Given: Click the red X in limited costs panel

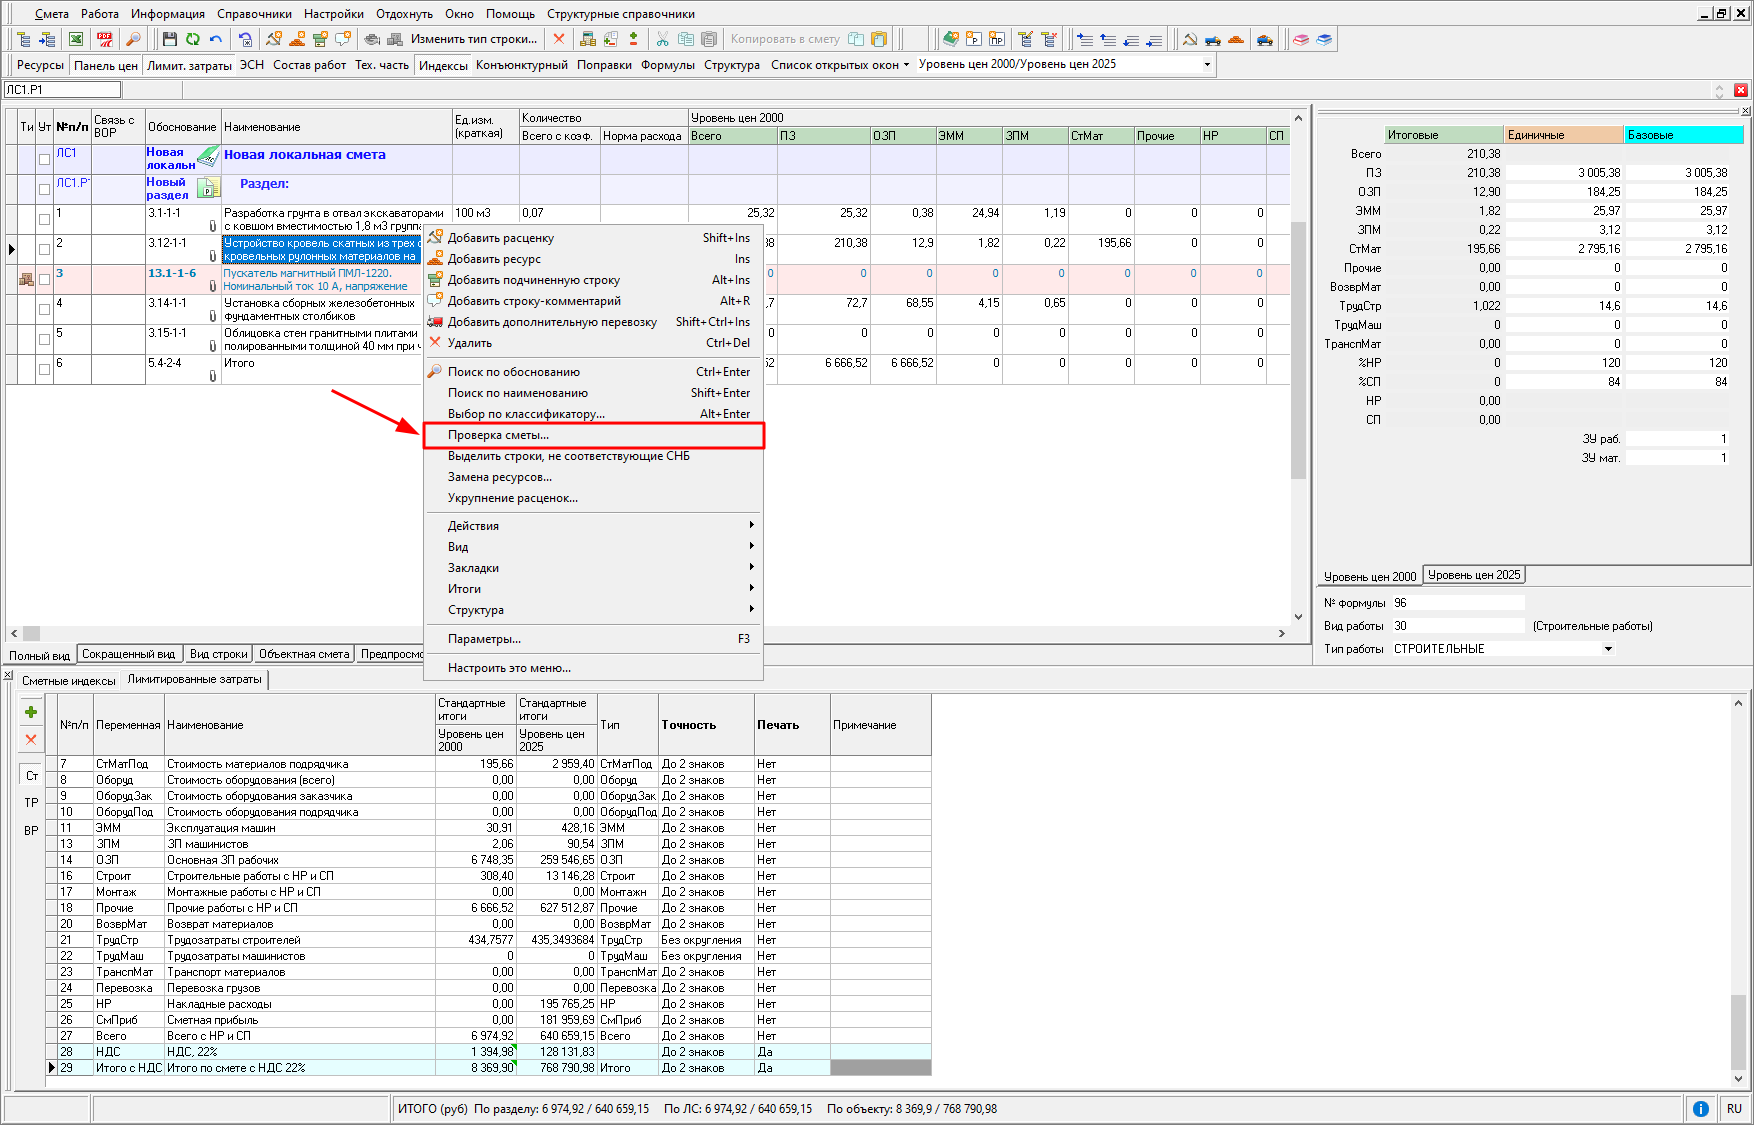Looking at the screenshot, I should [31, 740].
